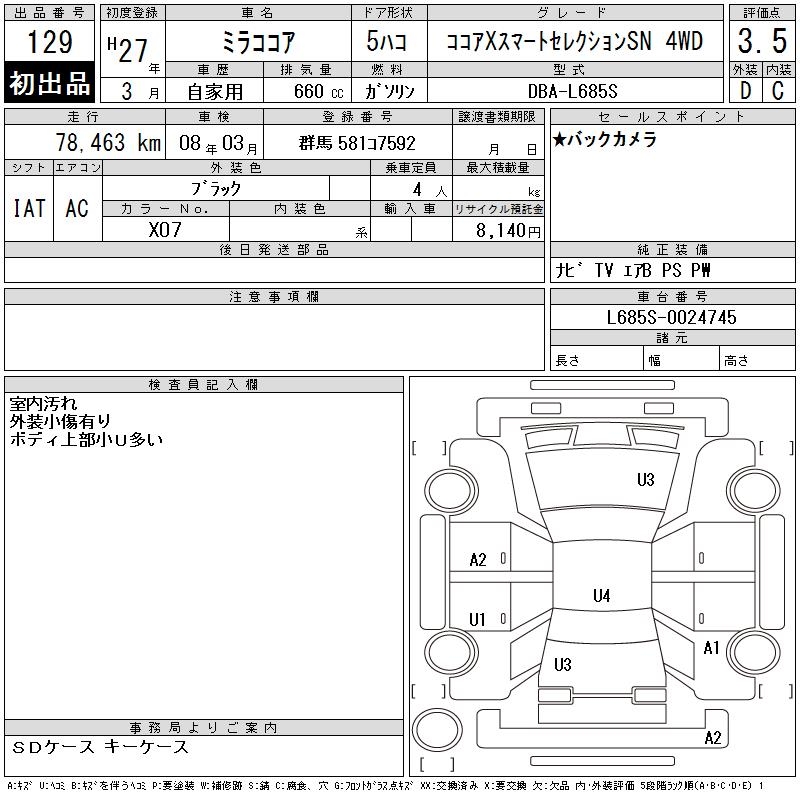Click sales point ★バックカメラ
Viewport: 800px width, 800px height.
coord(605,139)
